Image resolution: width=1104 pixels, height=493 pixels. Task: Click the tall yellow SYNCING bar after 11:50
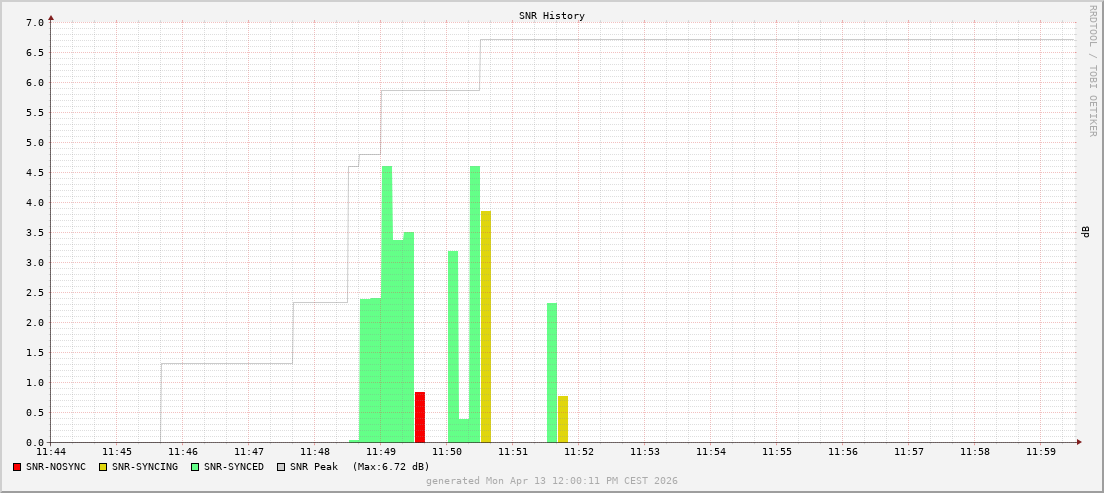pos(486,326)
